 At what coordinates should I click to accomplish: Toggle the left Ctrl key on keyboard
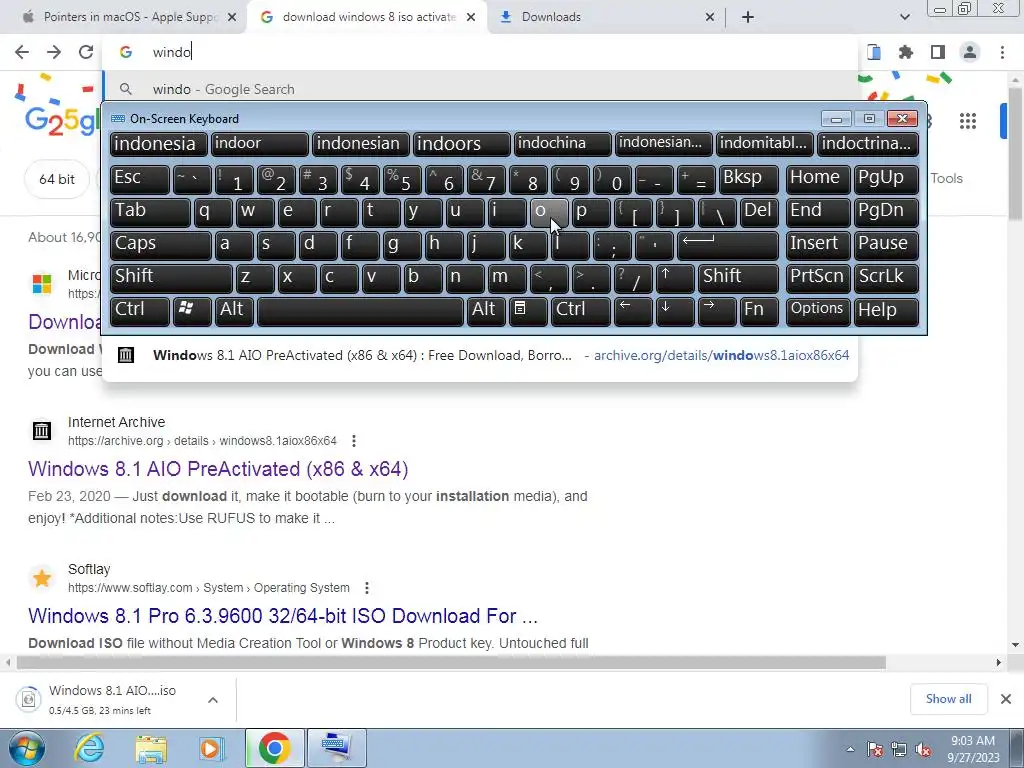click(140, 311)
